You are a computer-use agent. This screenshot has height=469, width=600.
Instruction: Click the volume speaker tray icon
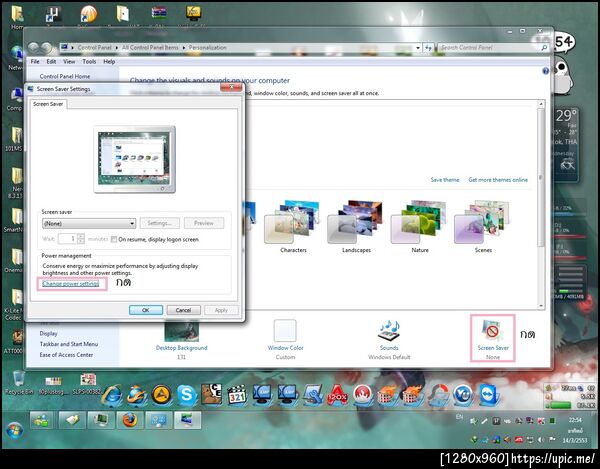(541, 440)
